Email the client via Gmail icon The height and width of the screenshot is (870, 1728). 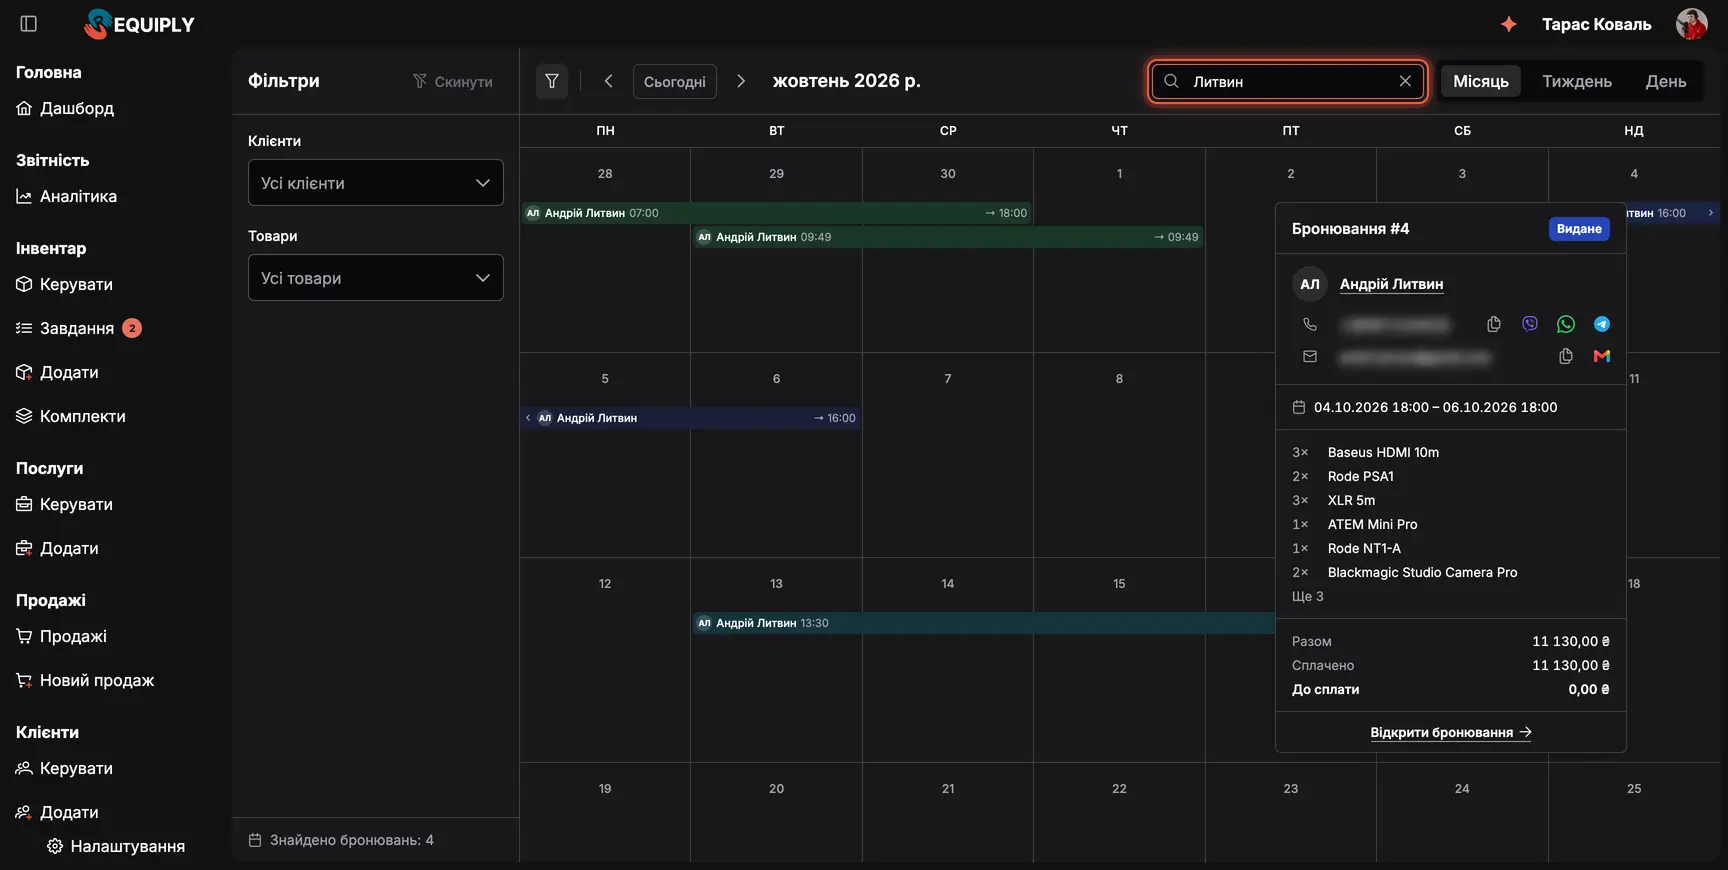[1602, 356]
